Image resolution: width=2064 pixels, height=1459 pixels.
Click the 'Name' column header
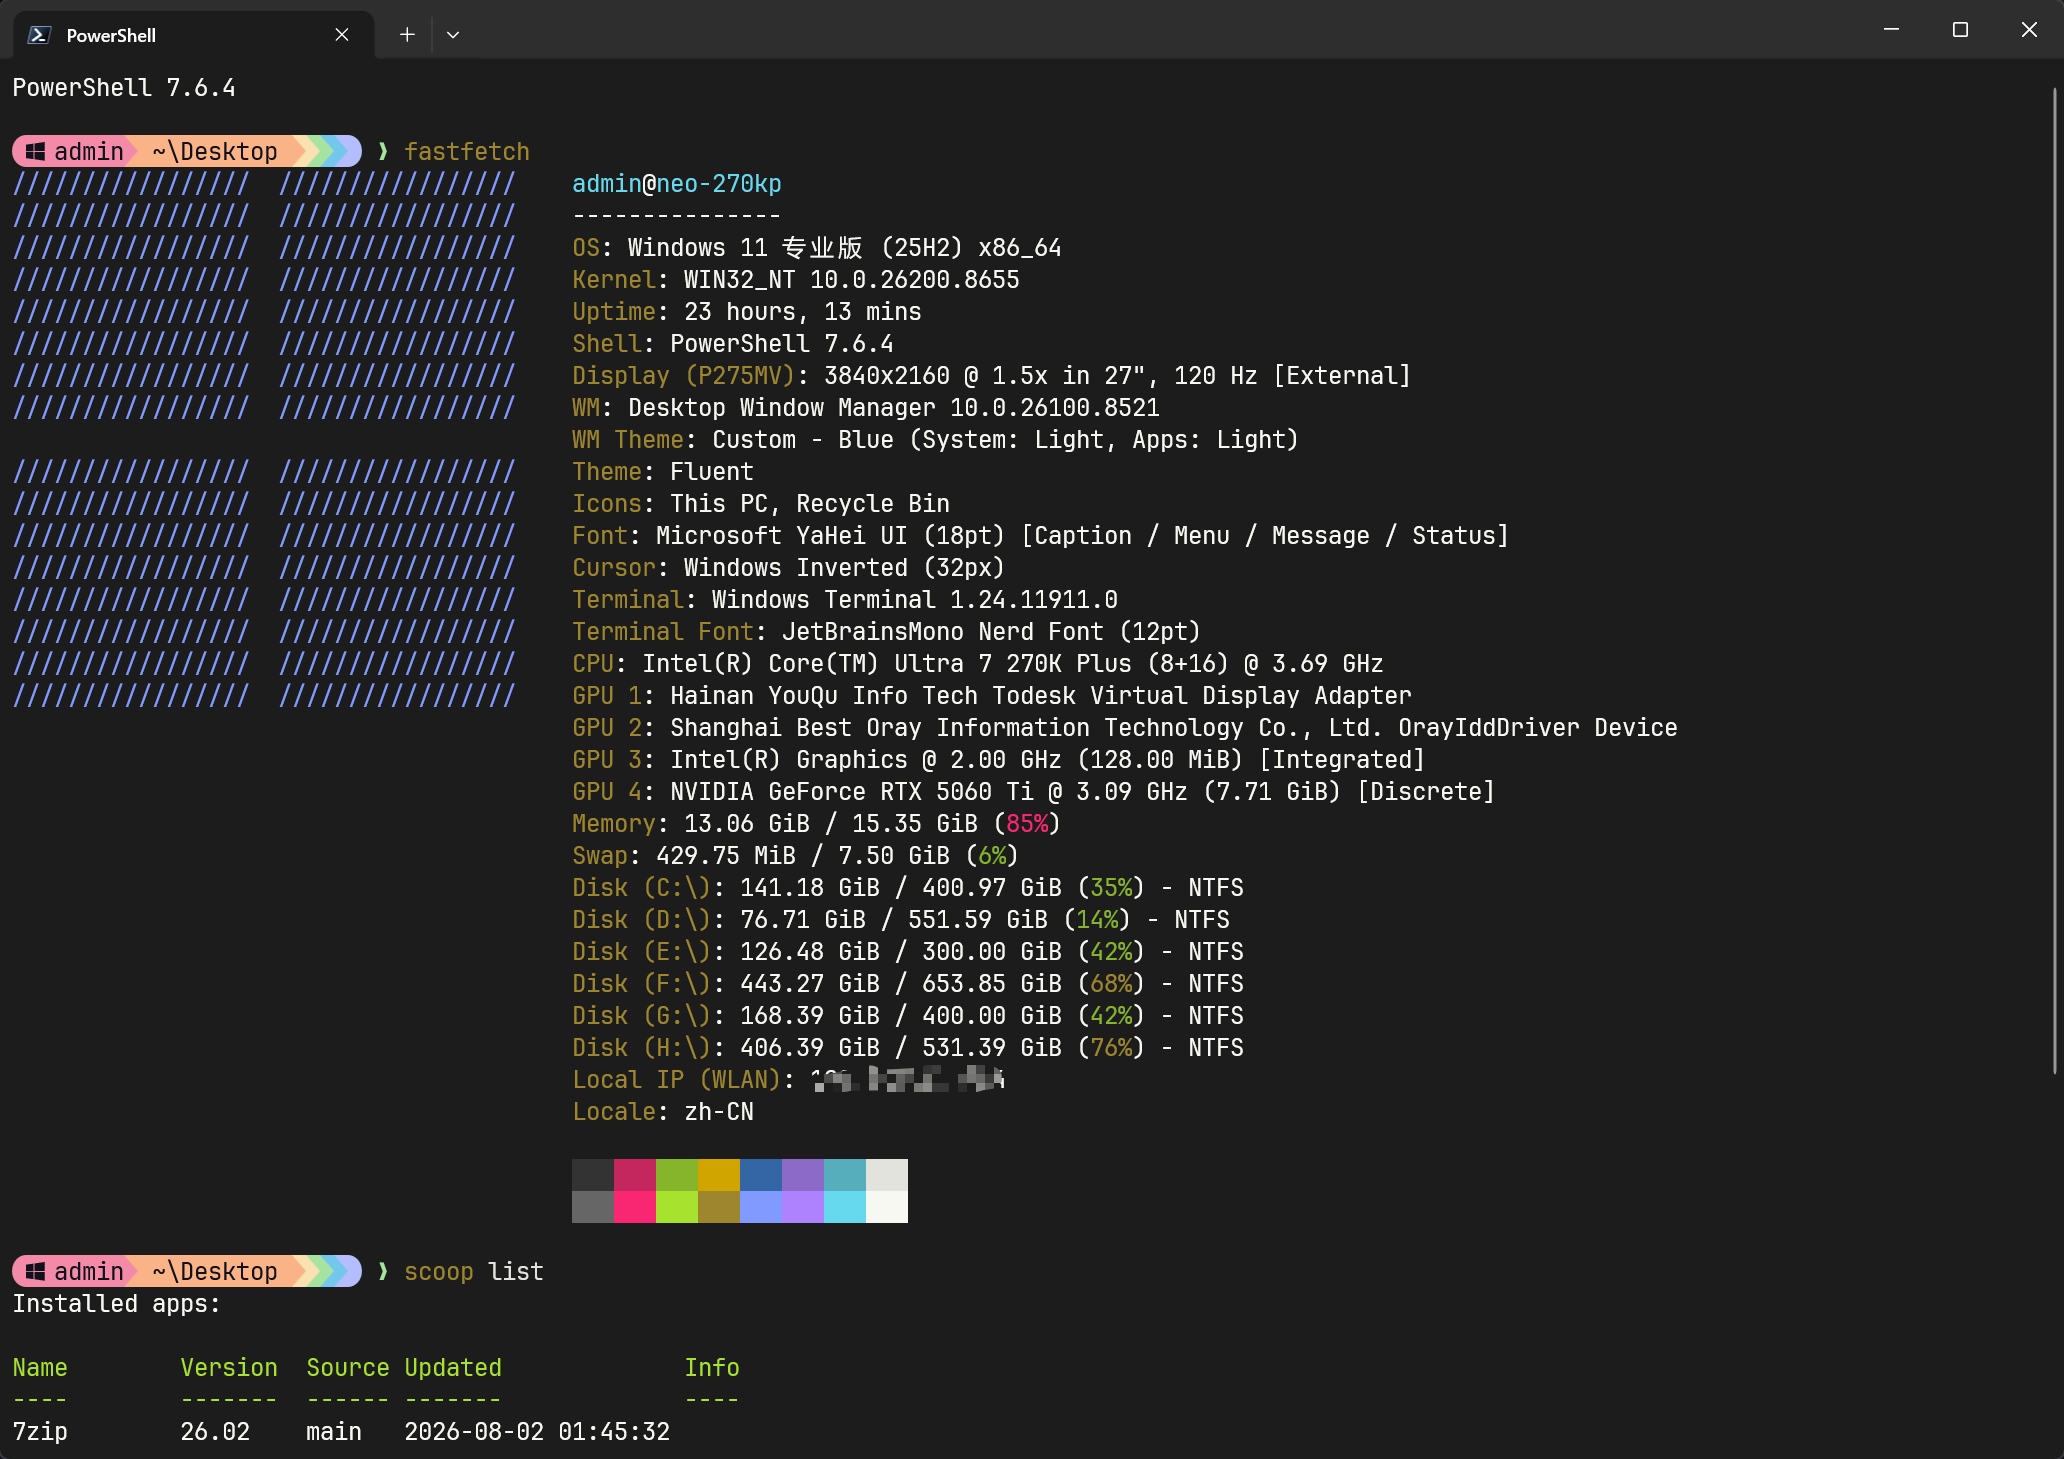[40, 1367]
